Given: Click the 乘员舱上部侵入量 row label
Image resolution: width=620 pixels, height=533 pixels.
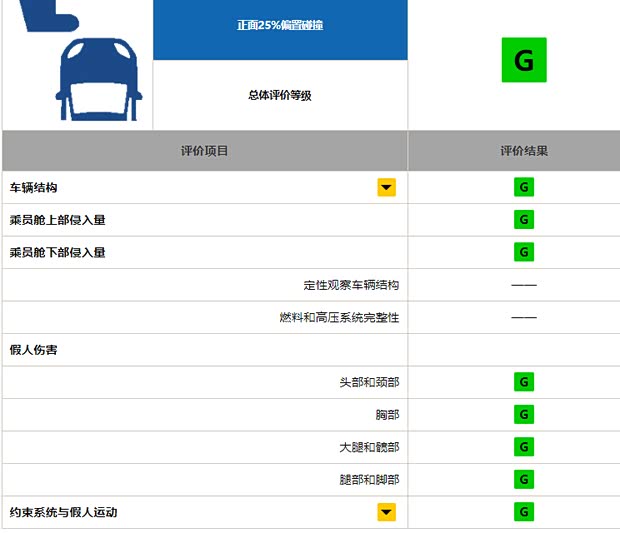Looking at the screenshot, I should pyautogui.click(x=58, y=220).
